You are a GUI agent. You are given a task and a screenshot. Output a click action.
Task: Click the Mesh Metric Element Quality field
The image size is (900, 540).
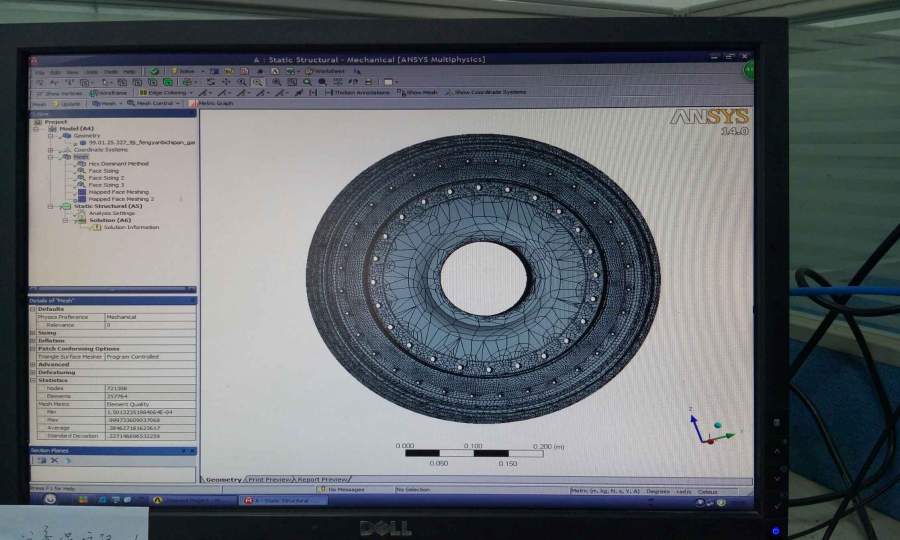150,404
